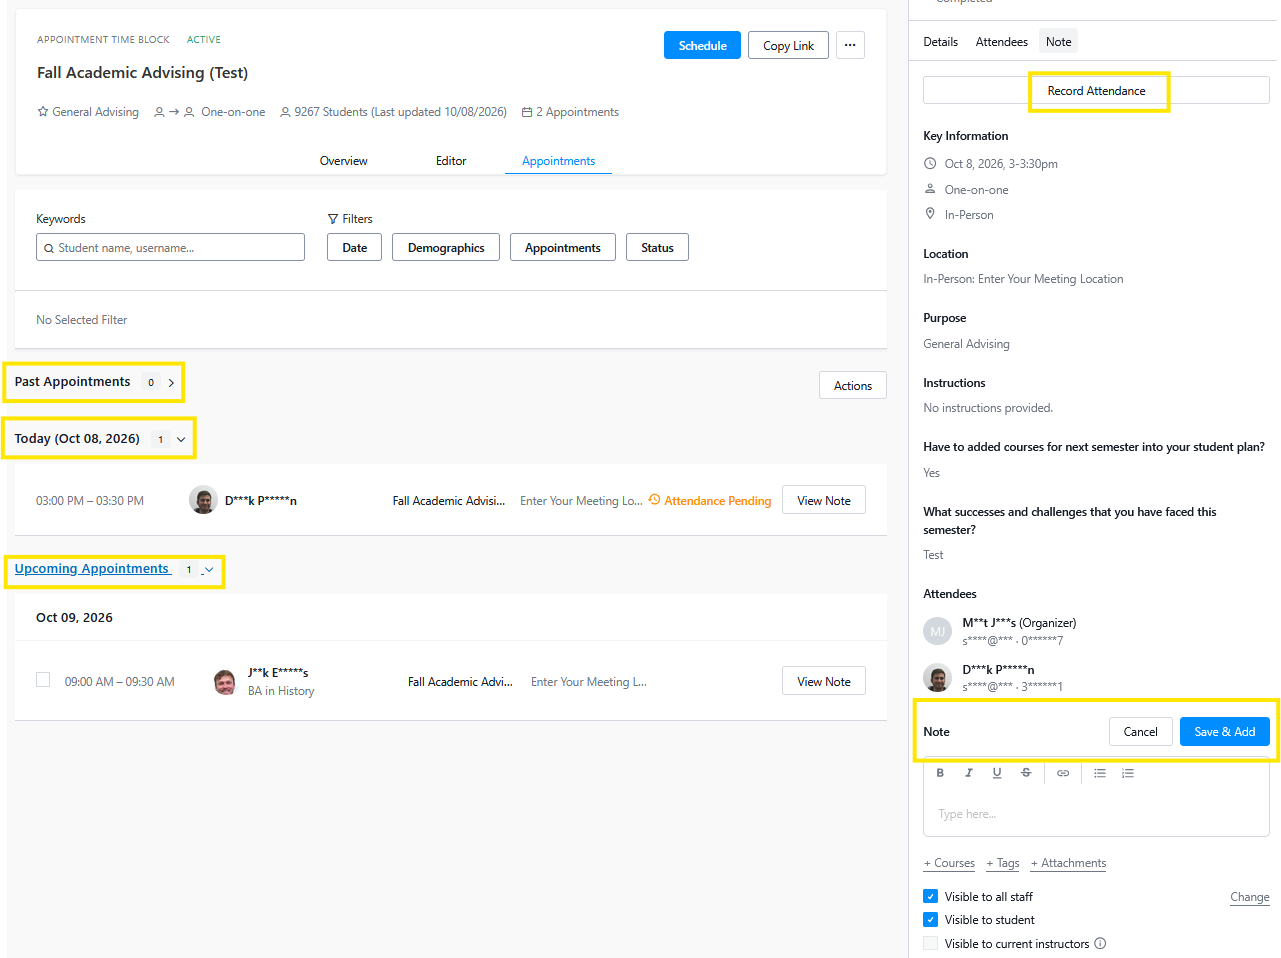
Task: Switch to the Editor tab
Action: tap(451, 161)
